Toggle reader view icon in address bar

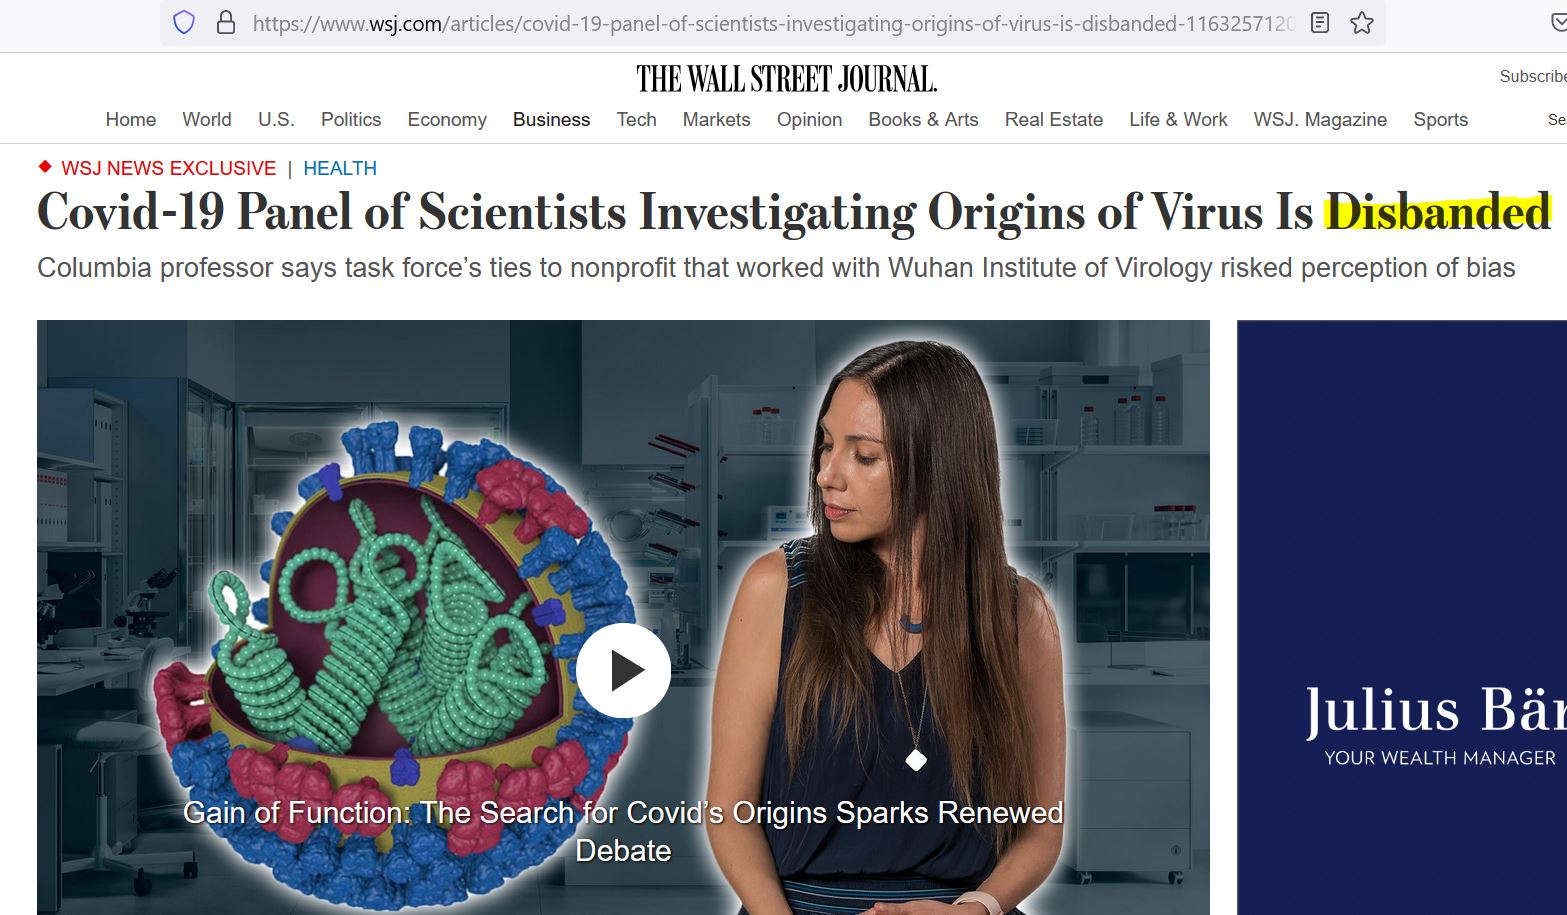(x=1320, y=23)
